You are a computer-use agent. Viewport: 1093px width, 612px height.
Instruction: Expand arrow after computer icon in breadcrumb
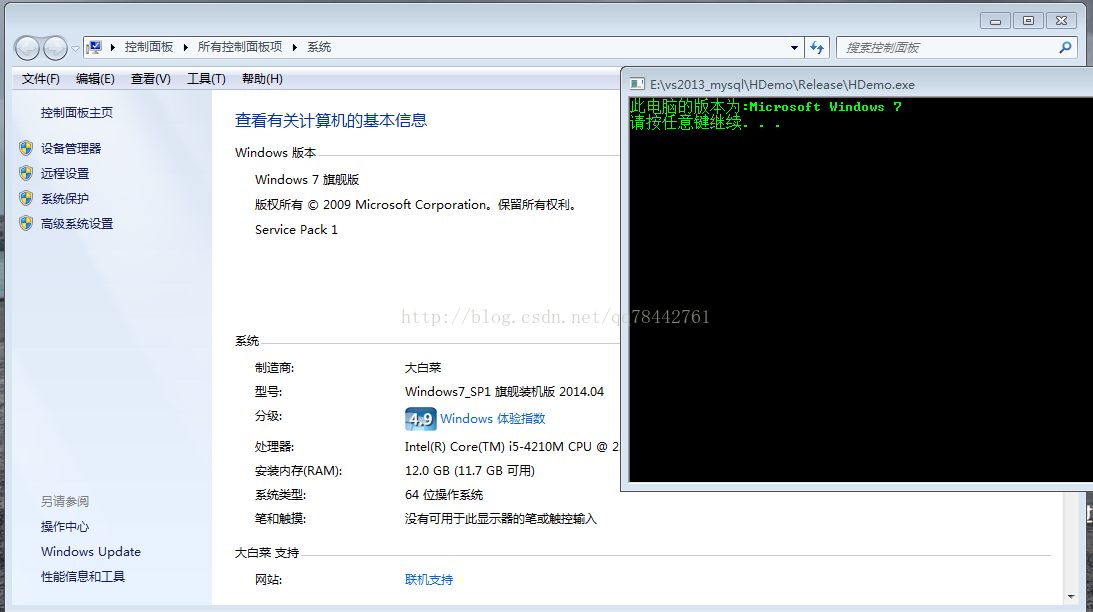113,47
